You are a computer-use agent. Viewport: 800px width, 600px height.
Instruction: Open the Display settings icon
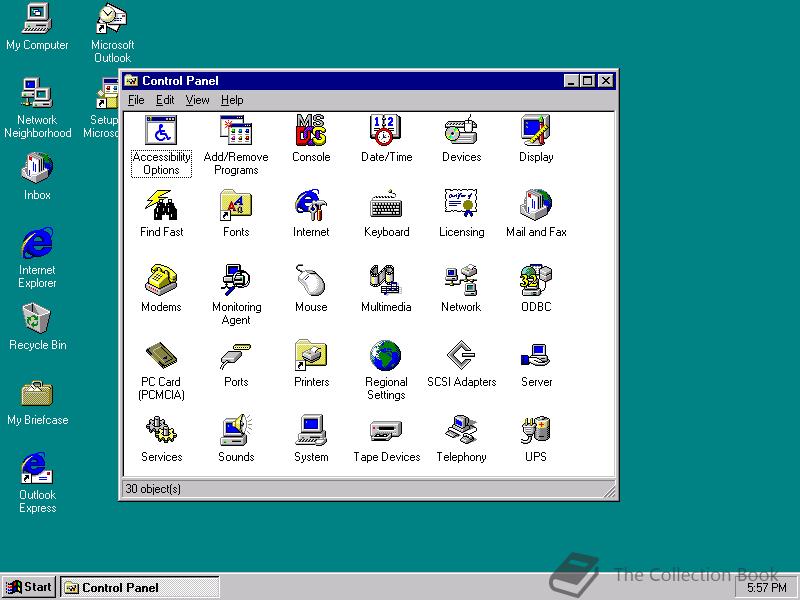coord(536,139)
